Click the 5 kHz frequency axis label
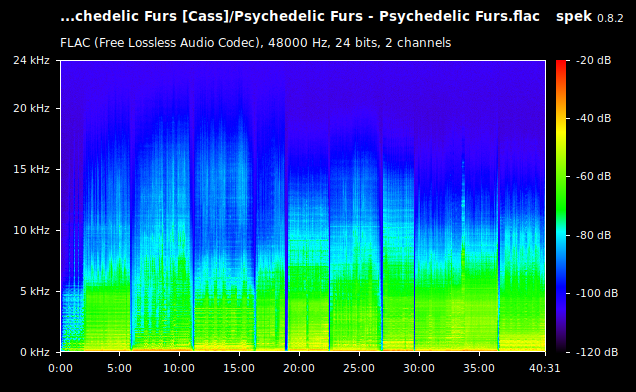Image resolution: width=636 pixels, height=392 pixels. (35, 291)
